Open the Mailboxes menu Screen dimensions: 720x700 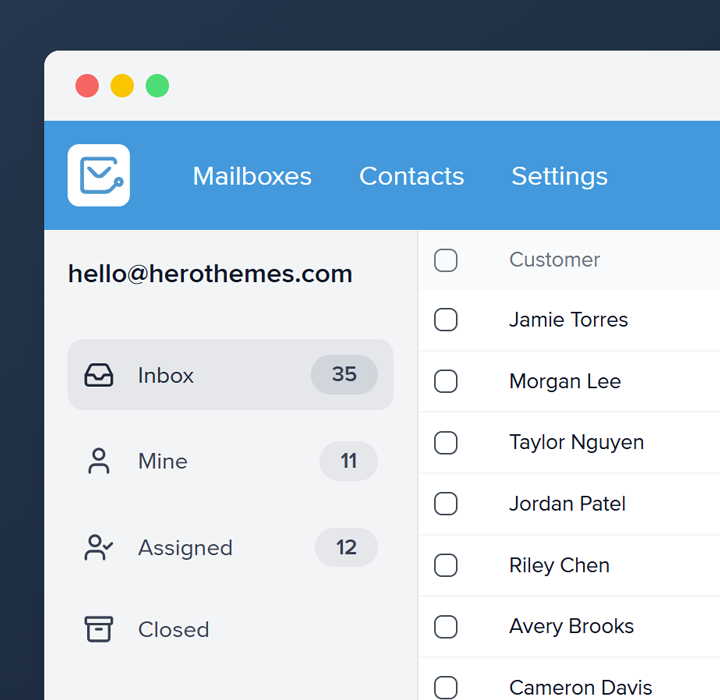pos(252,176)
